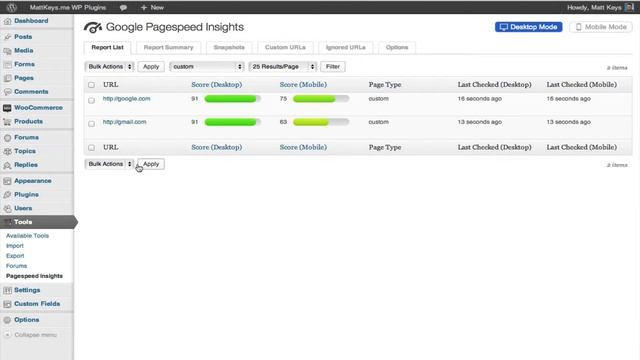Switch to Desktop Mode
The height and width of the screenshot is (360, 640).
(529, 27)
